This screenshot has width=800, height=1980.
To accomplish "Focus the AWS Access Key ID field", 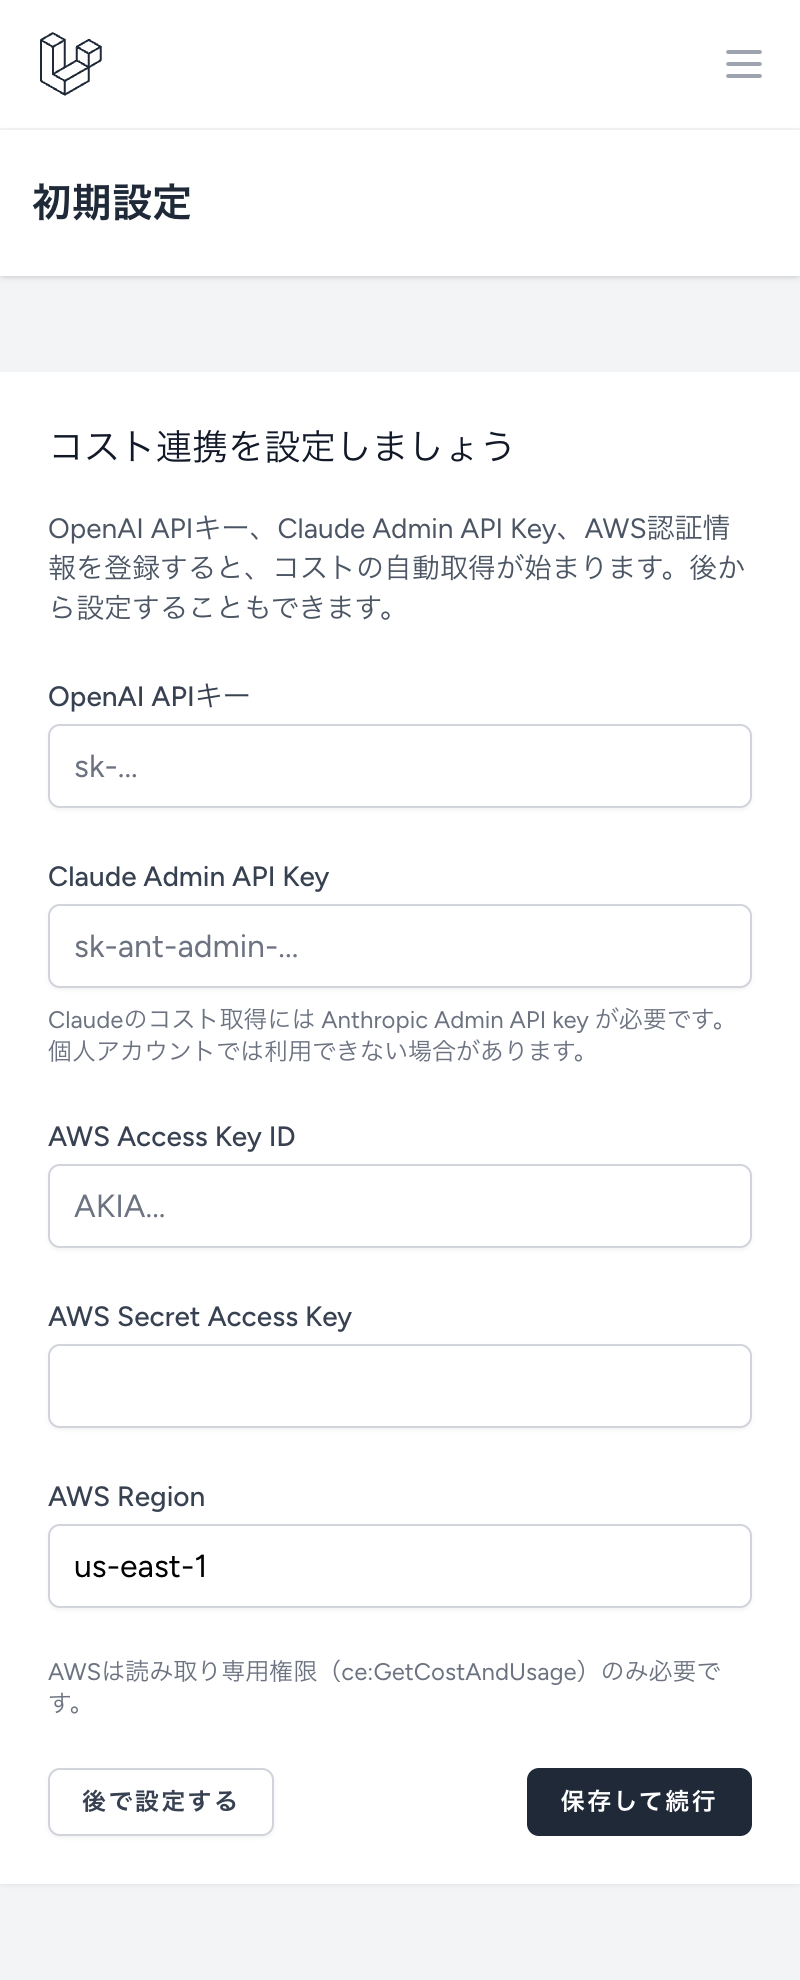I will (400, 1206).
